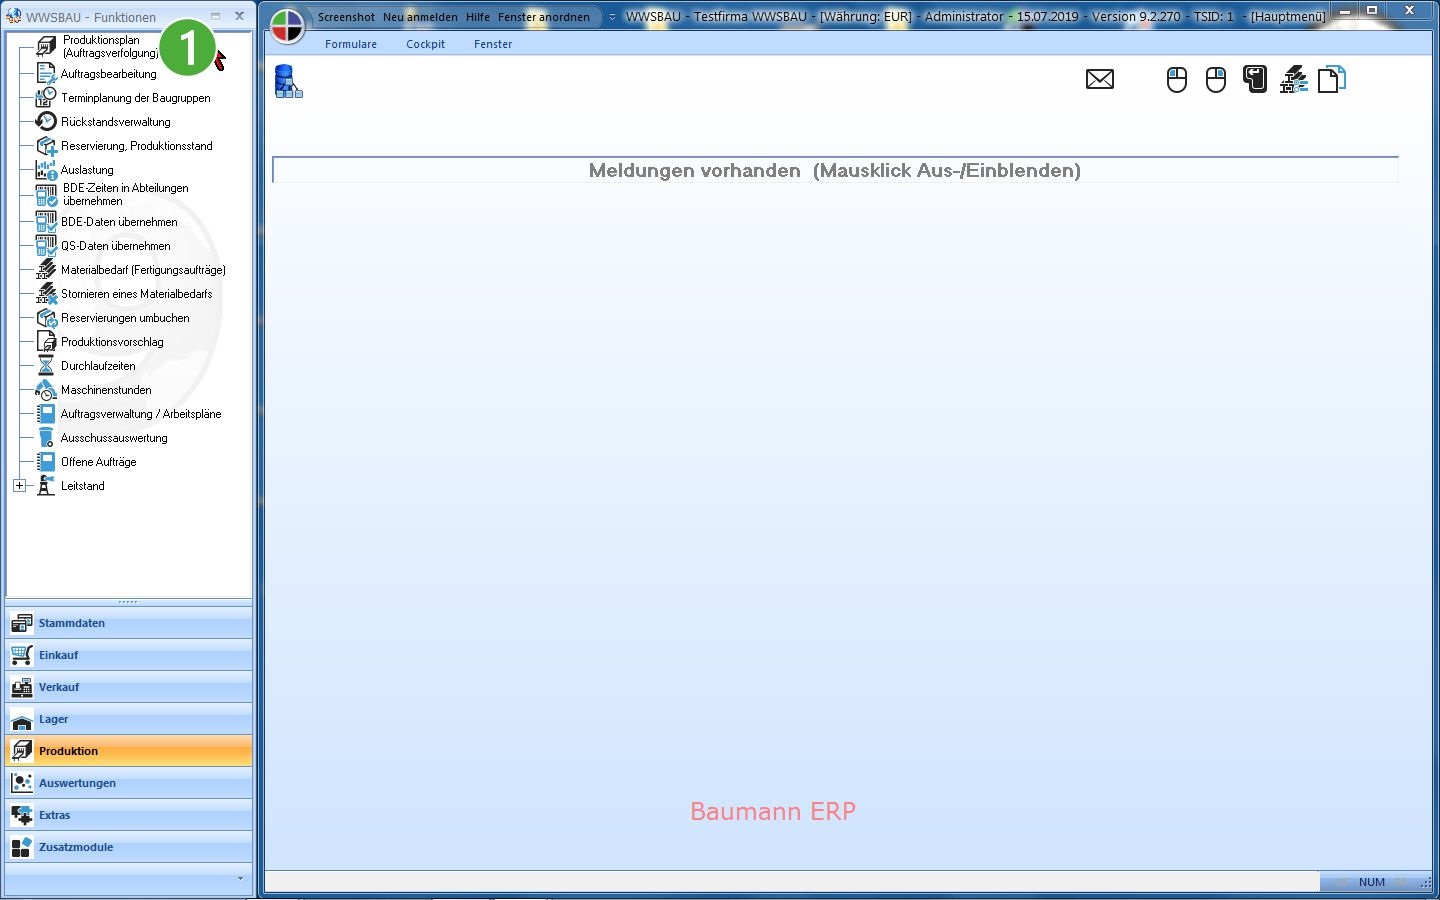Select Auslastung tree entry text

(87, 170)
